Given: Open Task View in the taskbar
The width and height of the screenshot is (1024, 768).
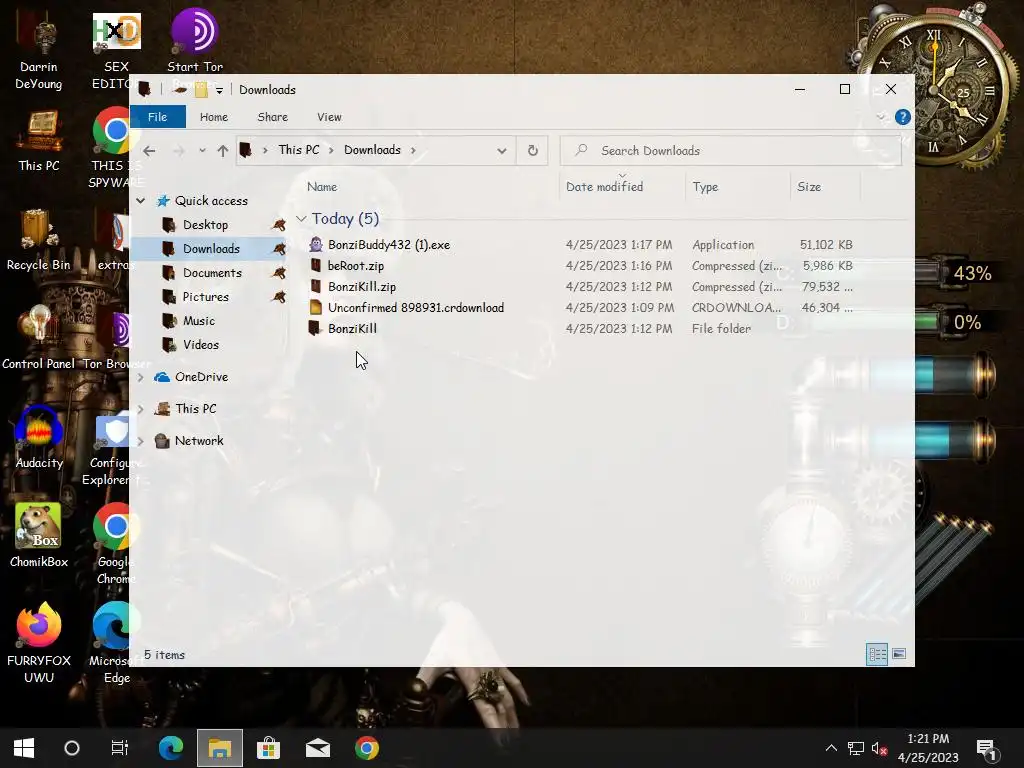Looking at the screenshot, I should tap(120, 748).
